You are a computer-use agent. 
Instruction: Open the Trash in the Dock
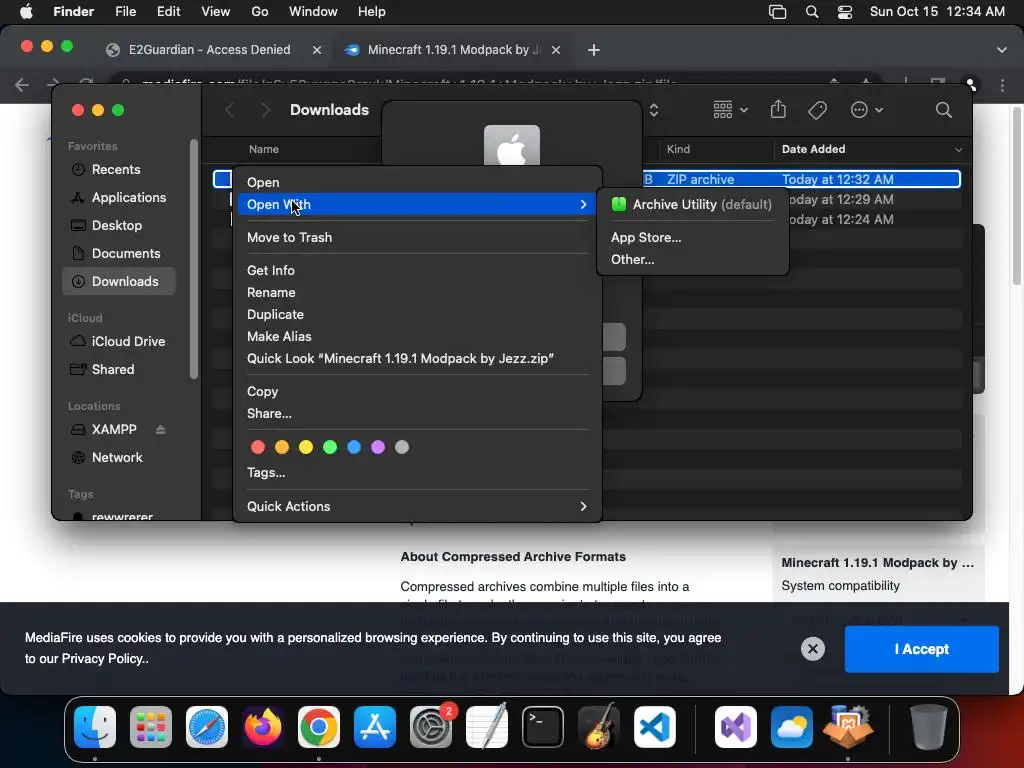pos(929,727)
